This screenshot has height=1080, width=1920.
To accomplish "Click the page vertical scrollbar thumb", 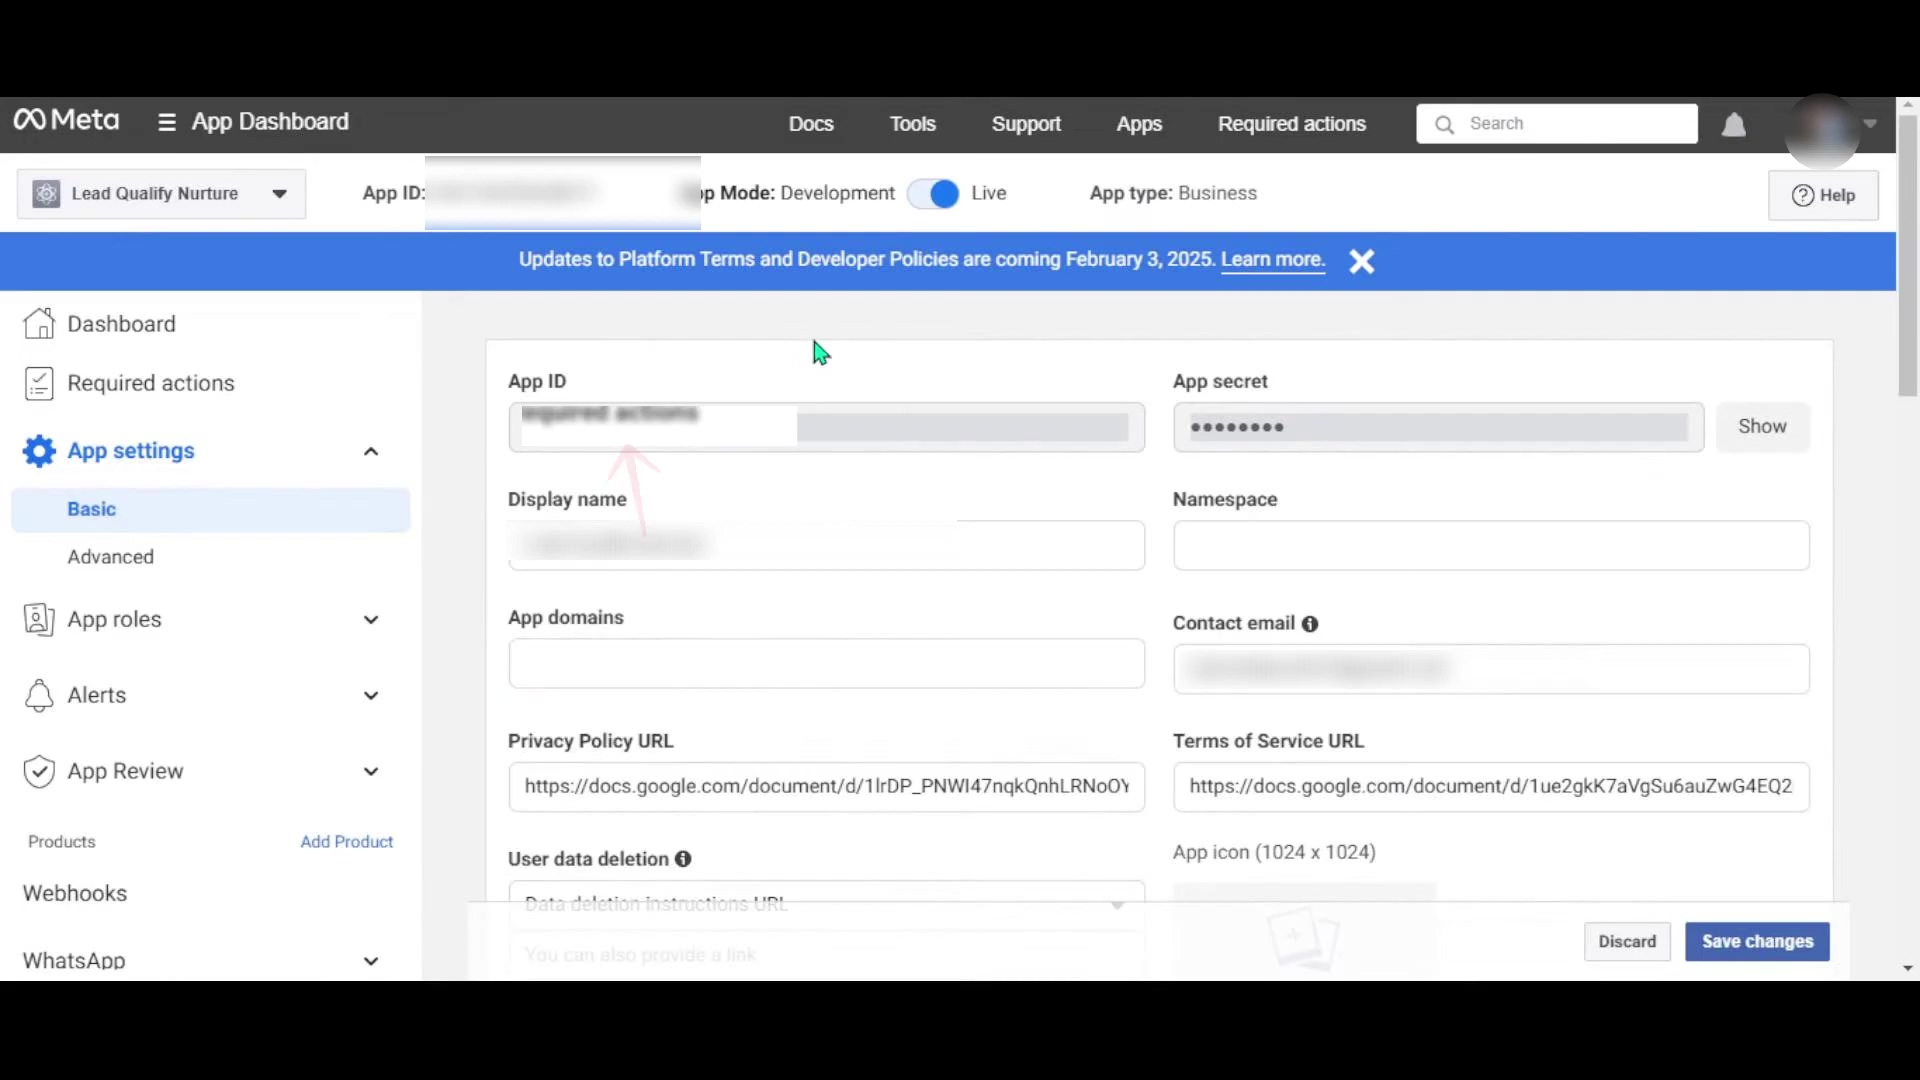I will click(1907, 256).
